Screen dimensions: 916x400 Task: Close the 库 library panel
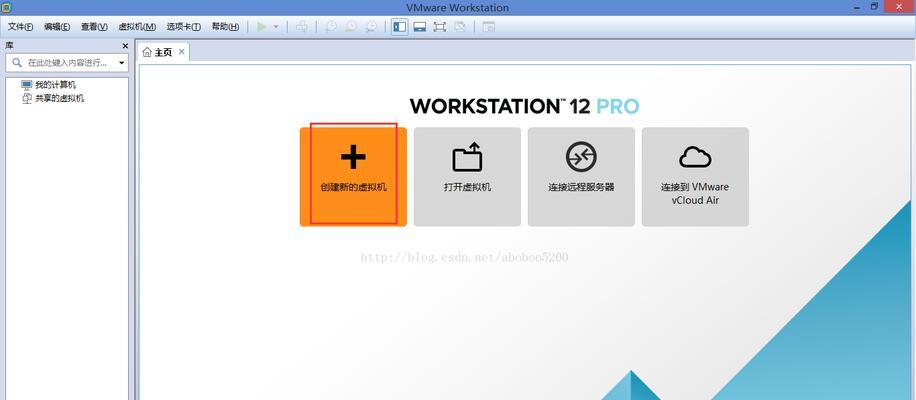click(125, 46)
